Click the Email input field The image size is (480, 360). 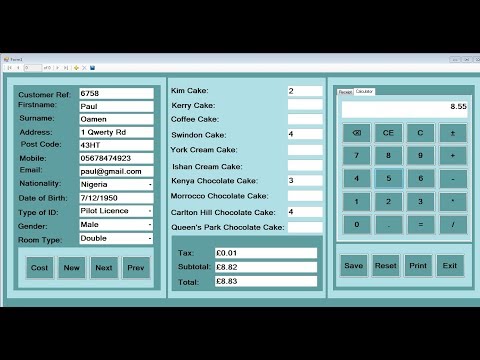tap(116, 171)
